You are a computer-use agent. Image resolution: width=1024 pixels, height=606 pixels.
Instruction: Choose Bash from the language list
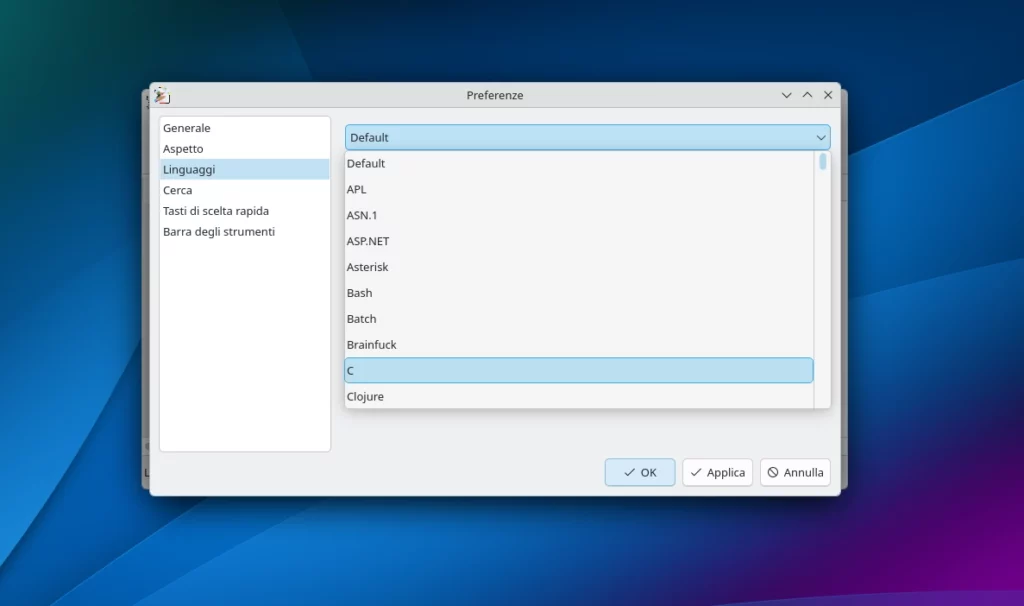579,293
